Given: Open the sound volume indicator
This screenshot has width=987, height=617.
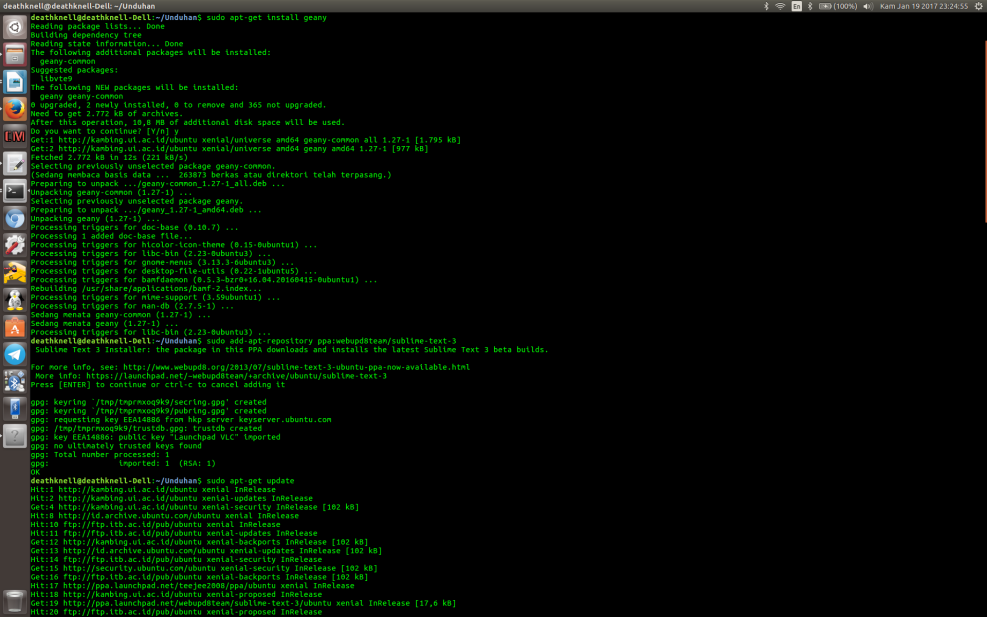Looking at the screenshot, I should [x=867, y=6].
